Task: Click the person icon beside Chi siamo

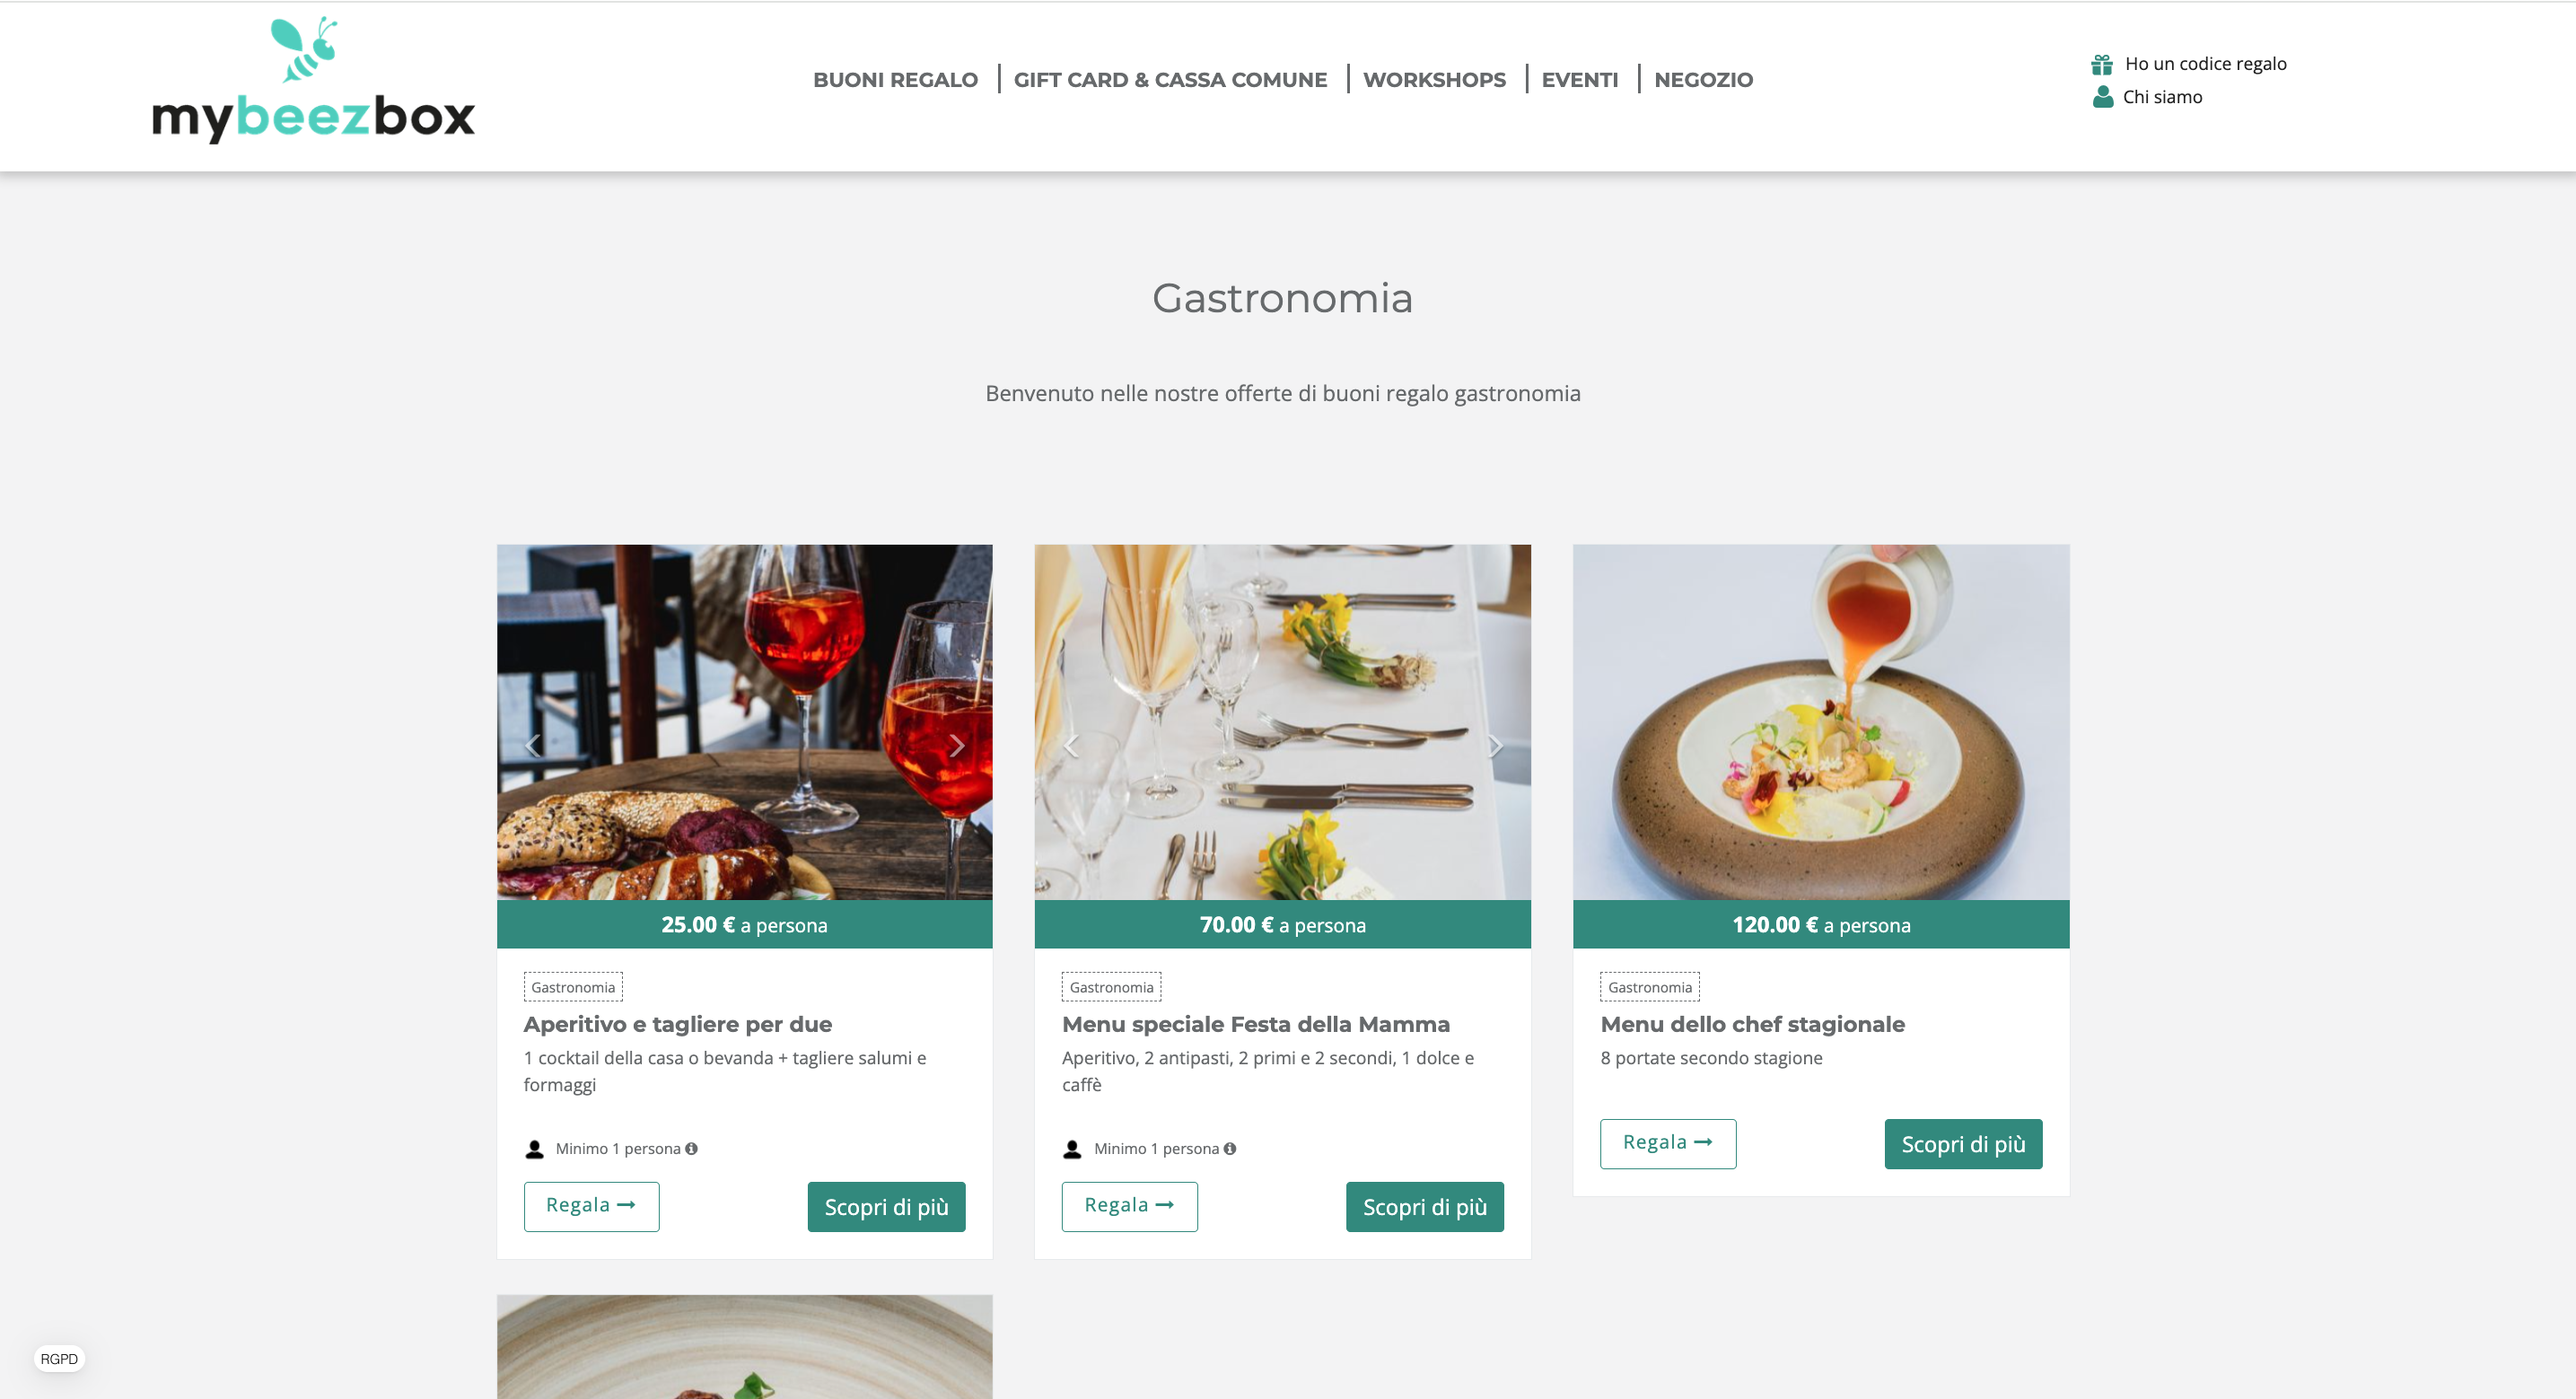Action: coord(2102,97)
